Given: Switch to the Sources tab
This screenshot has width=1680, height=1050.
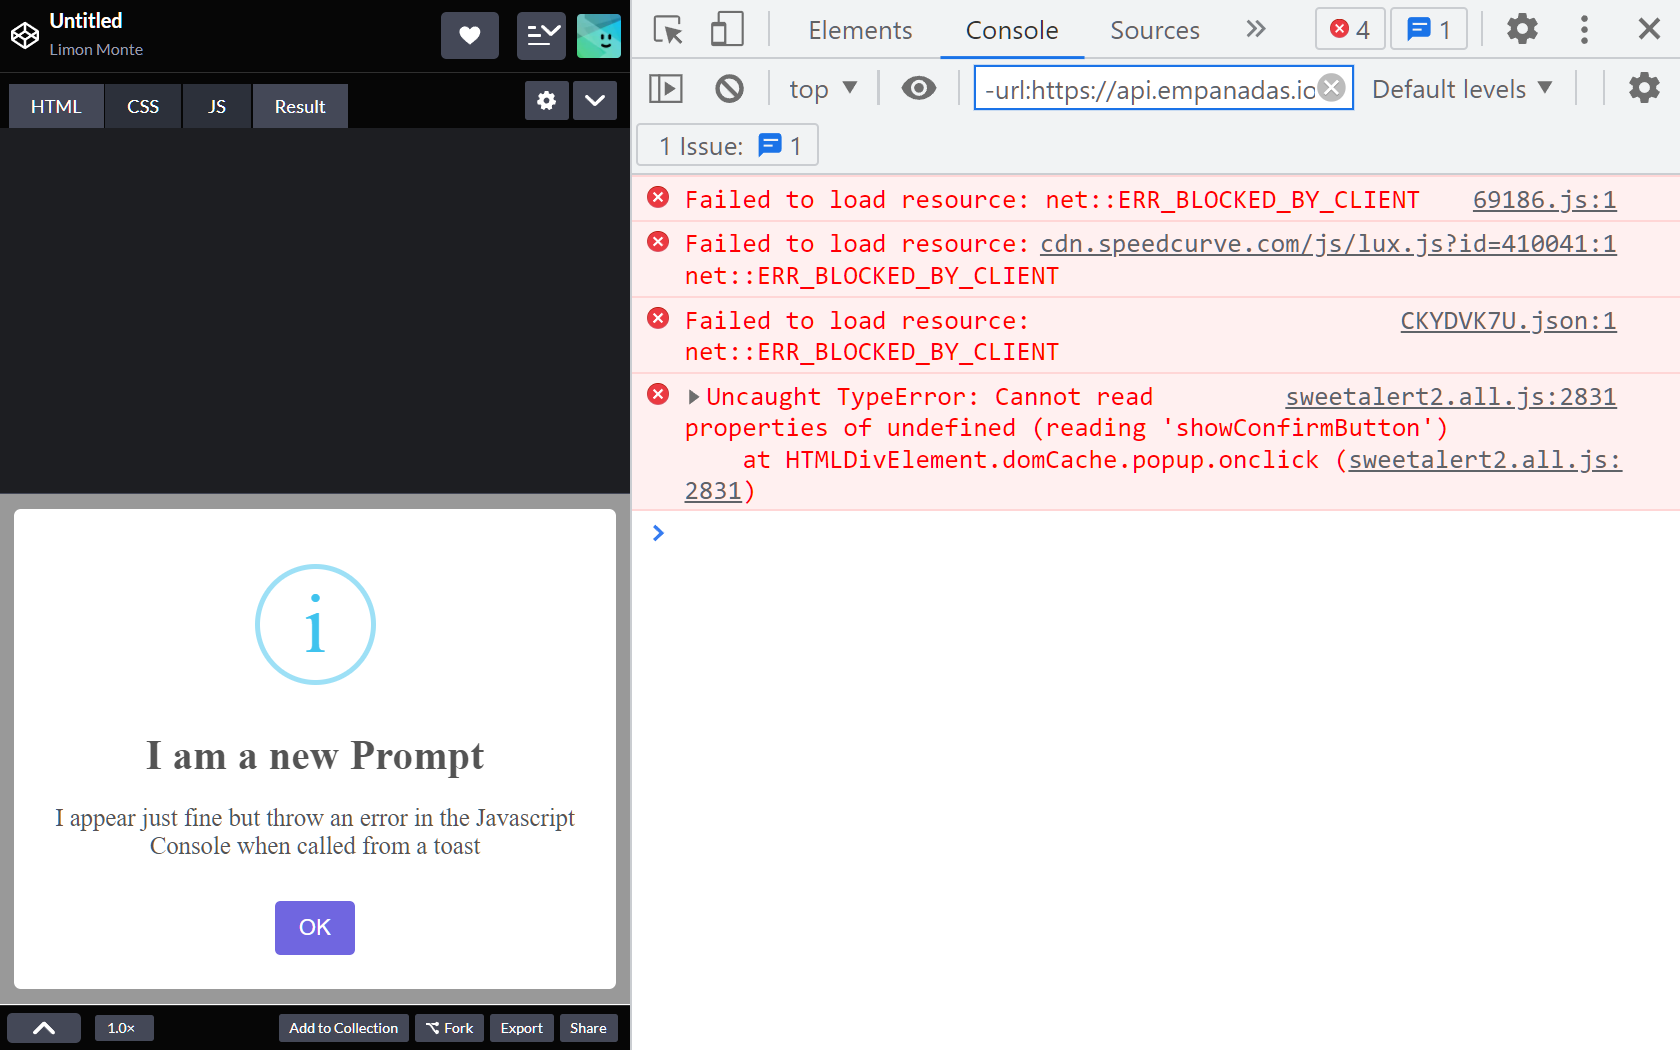Looking at the screenshot, I should pos(1154,30).
